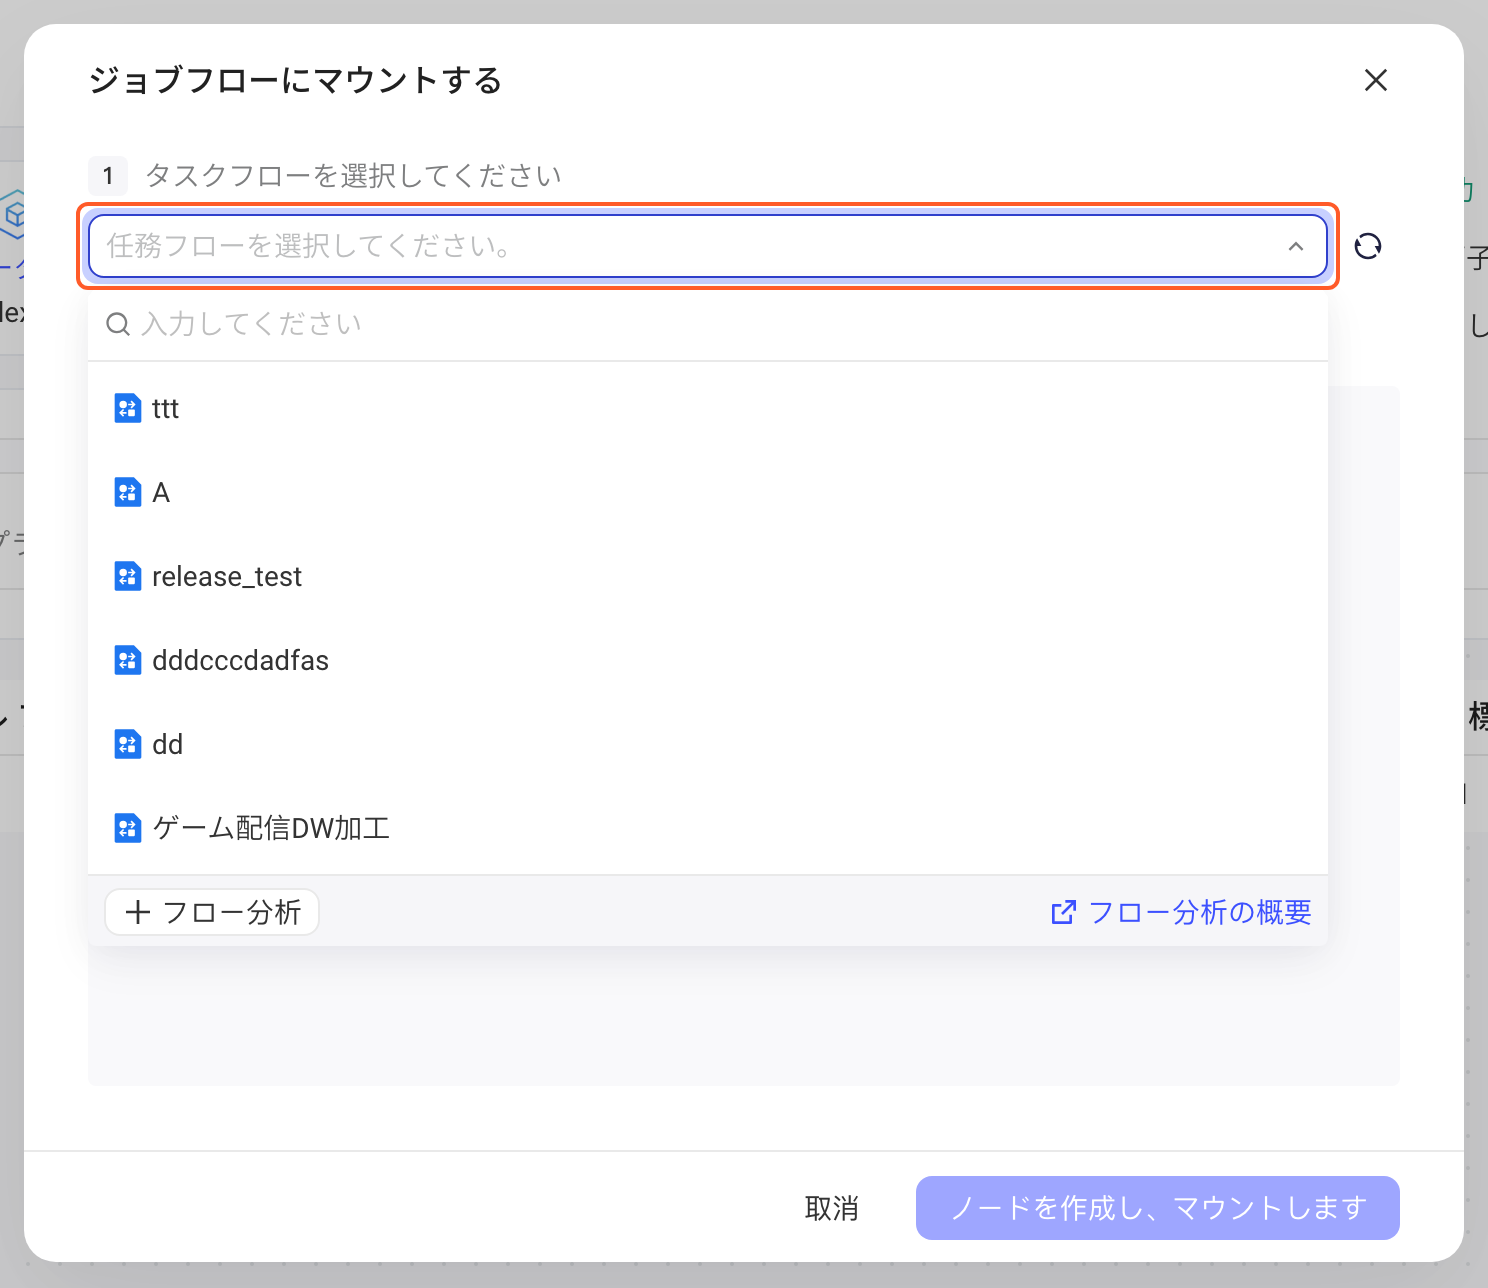The height and width of the screenshot is (1288, 1488).
Task: Click the 取消 cancel button
Action: [x=832, y=1208]
